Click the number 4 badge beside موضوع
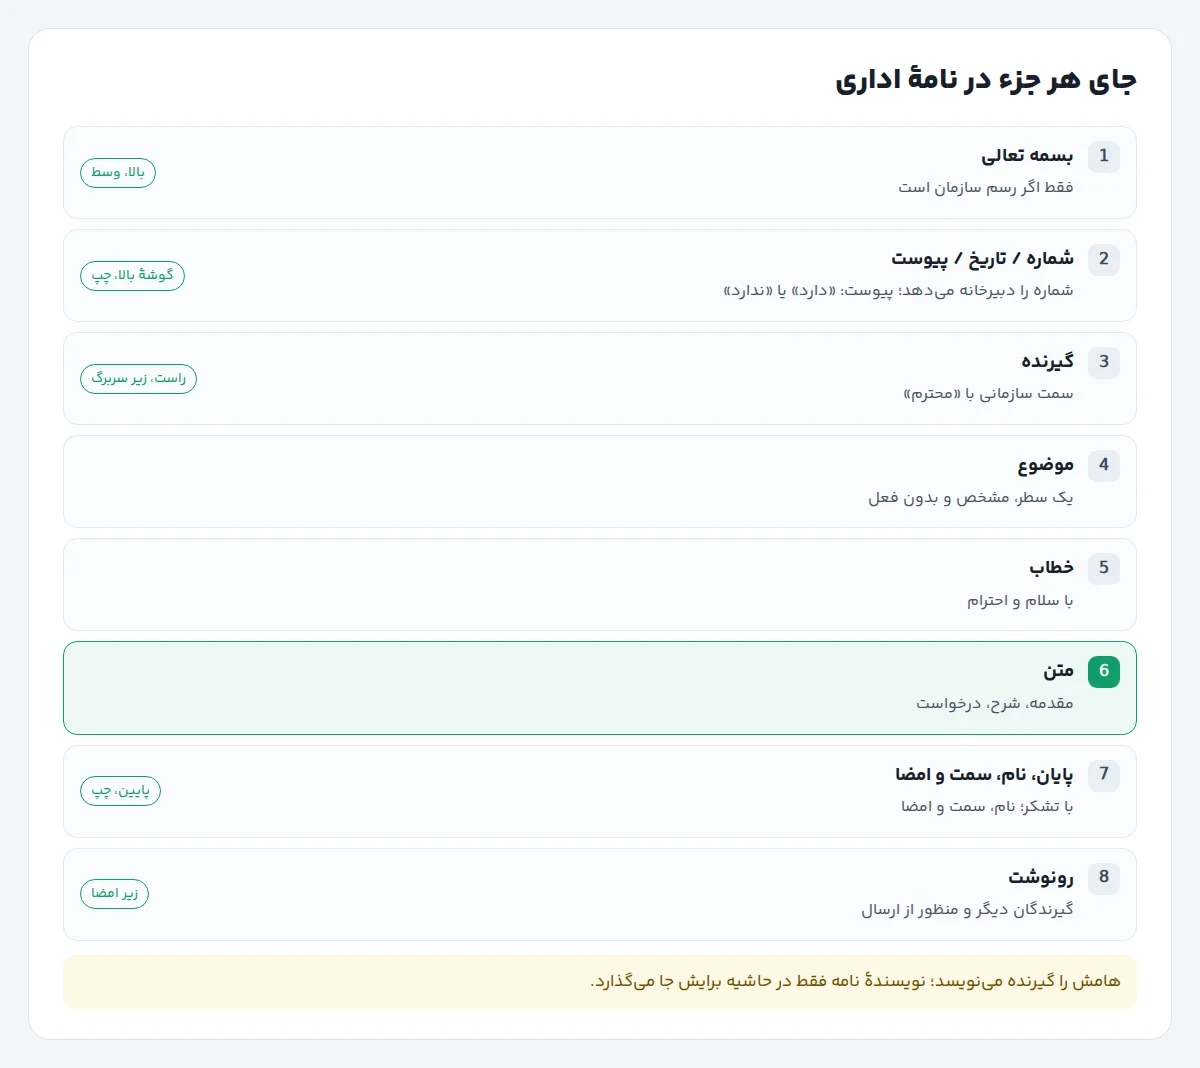The width and height of the screenshot is (1200, 1068). 1104,465
